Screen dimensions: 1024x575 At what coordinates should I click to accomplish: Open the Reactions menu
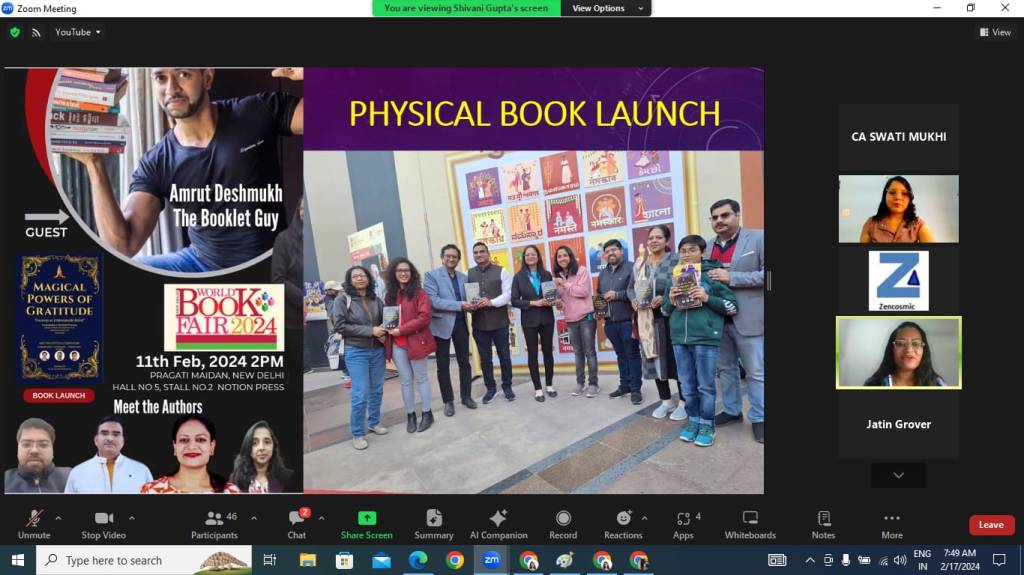coord(623,524)
